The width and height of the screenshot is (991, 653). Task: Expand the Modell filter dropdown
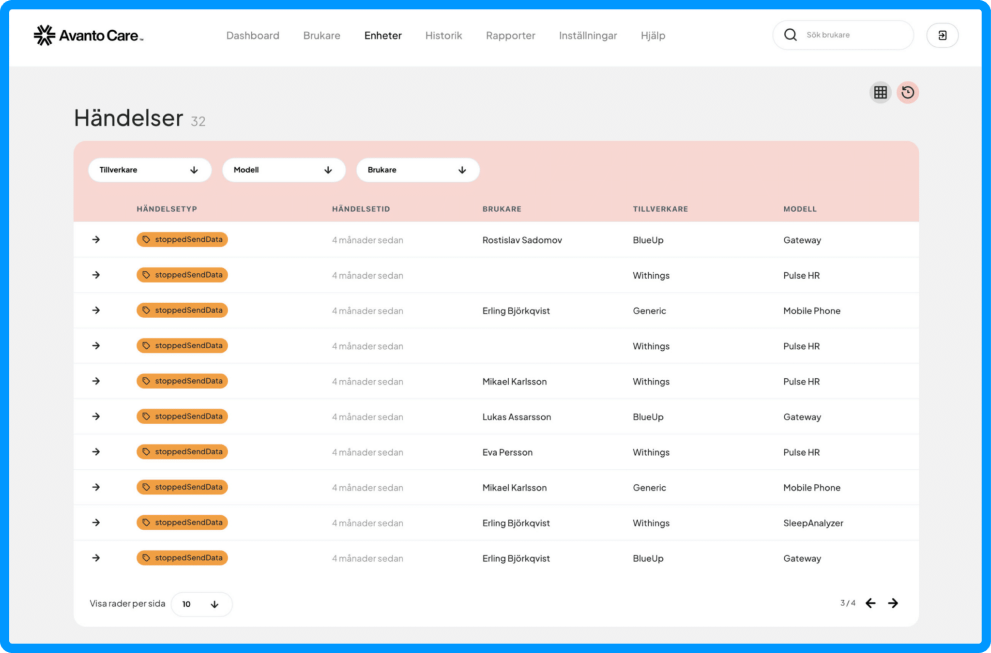point(284,170)
